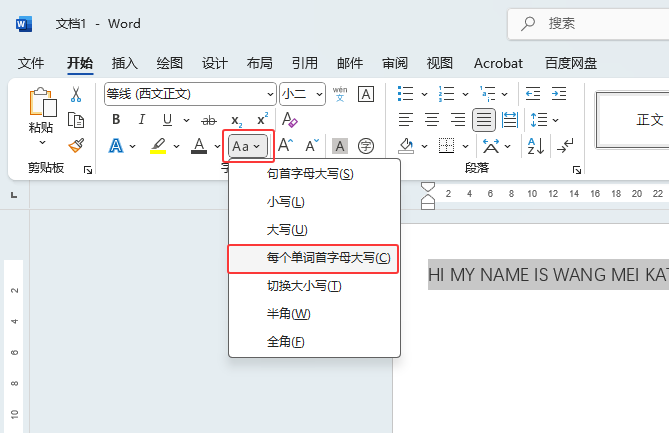Viewport: 669px width, 433px height.
Task: Click the Asian Layout character scaling icon
Action: (x=491, y=146)
